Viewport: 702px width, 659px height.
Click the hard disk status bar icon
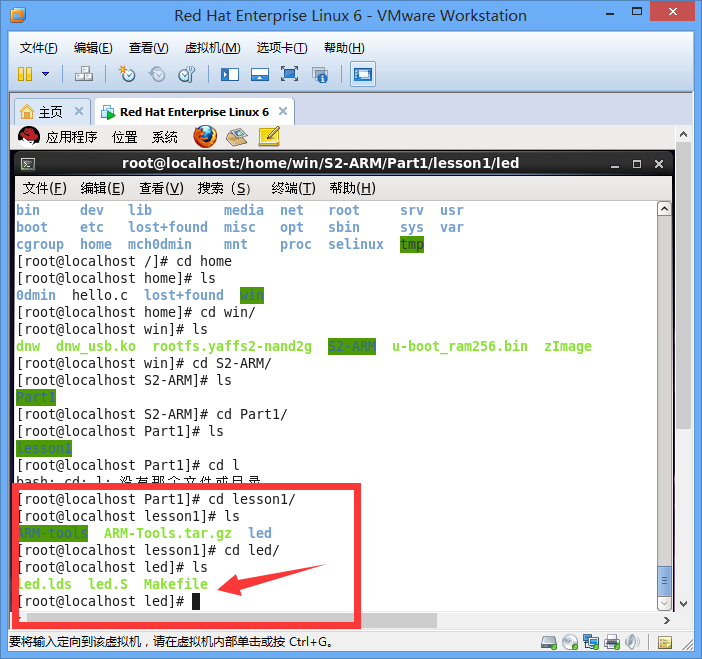click(x=548, y=642)
